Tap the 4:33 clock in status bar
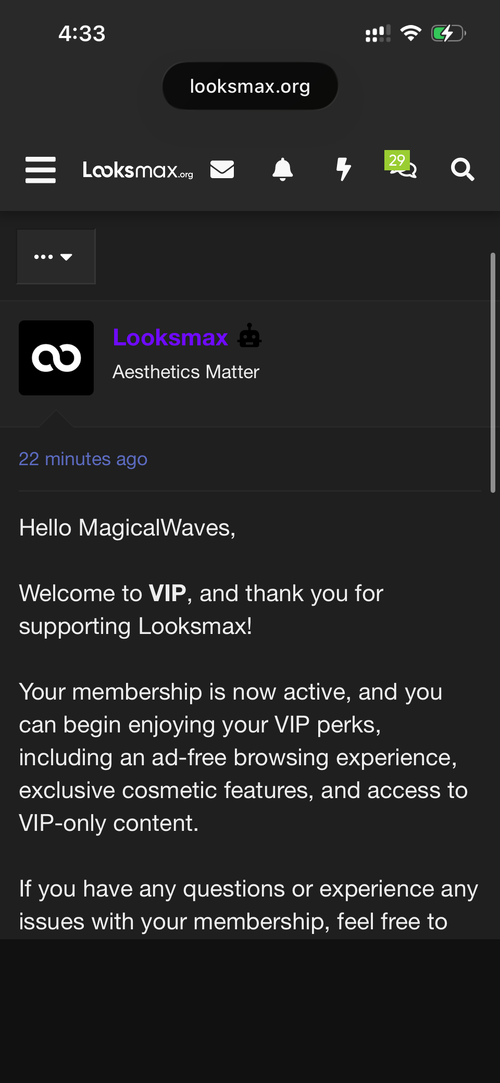The width and height of the screenshot is (500, 1083). point(81,33)
